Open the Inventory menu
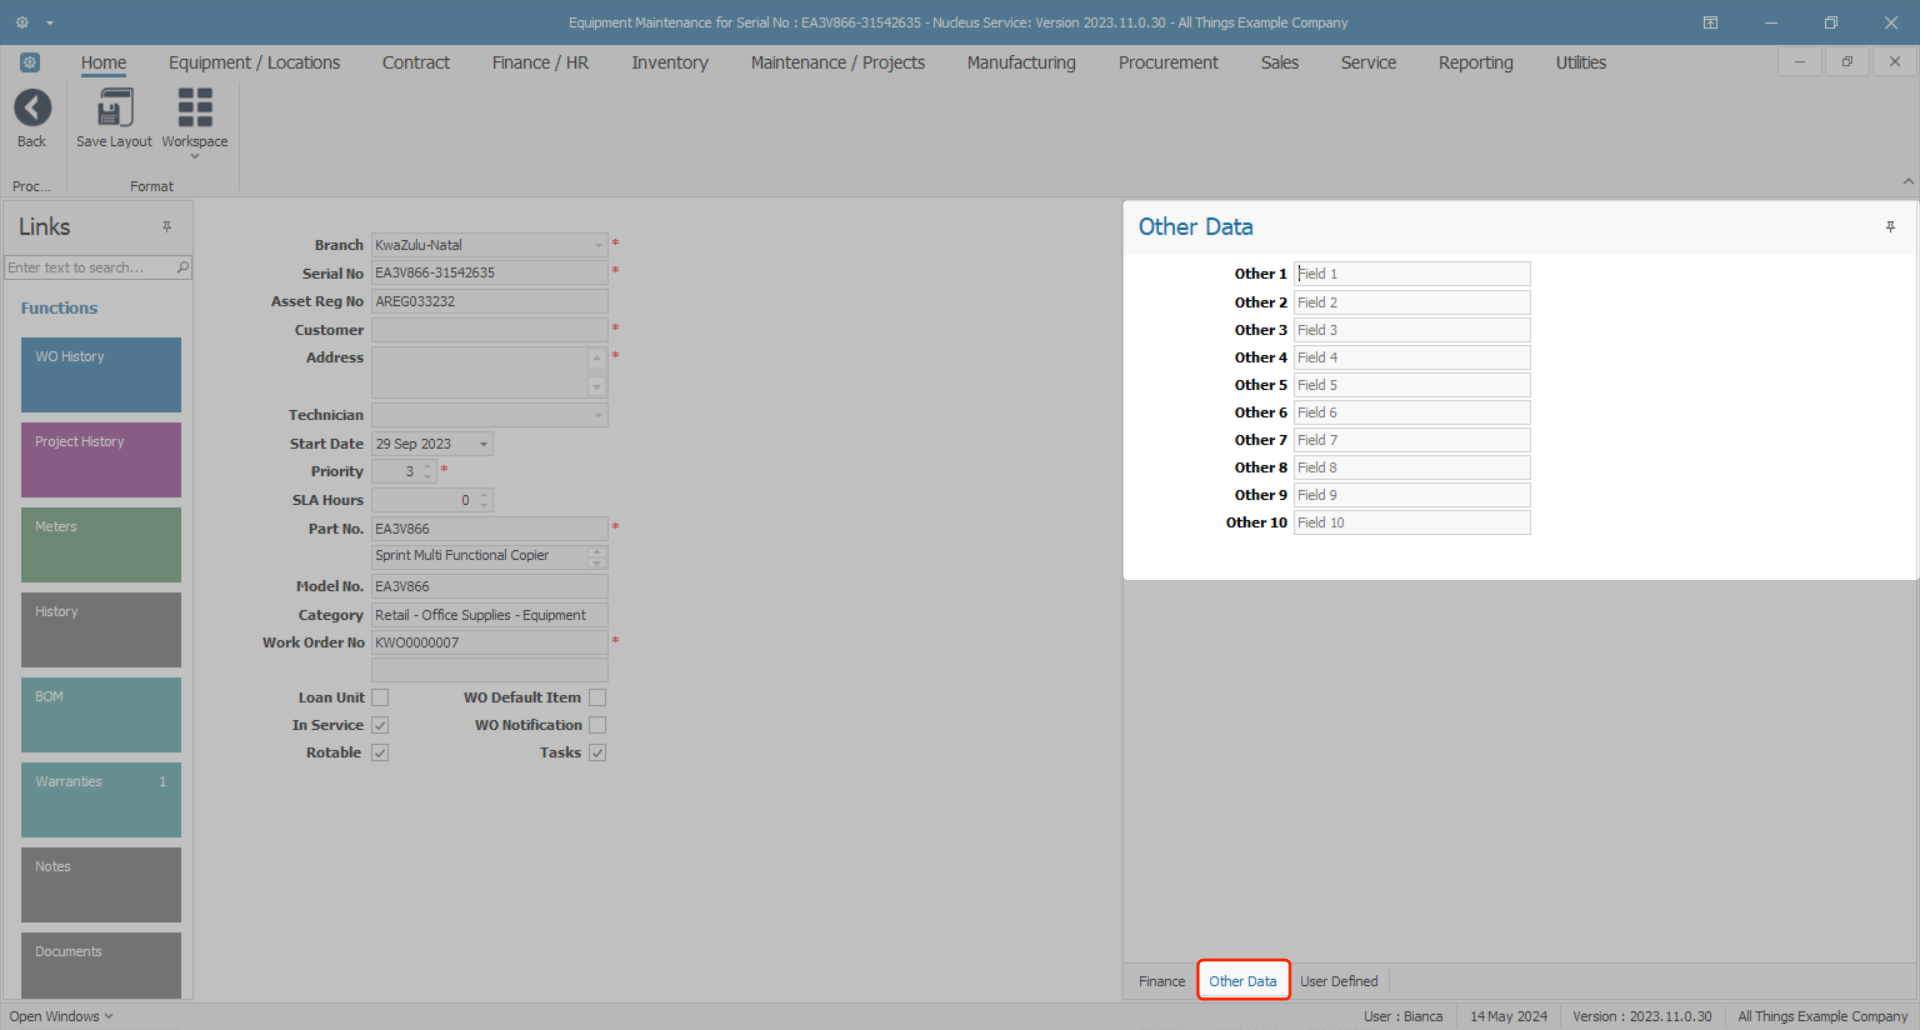 tap(670, 63)
